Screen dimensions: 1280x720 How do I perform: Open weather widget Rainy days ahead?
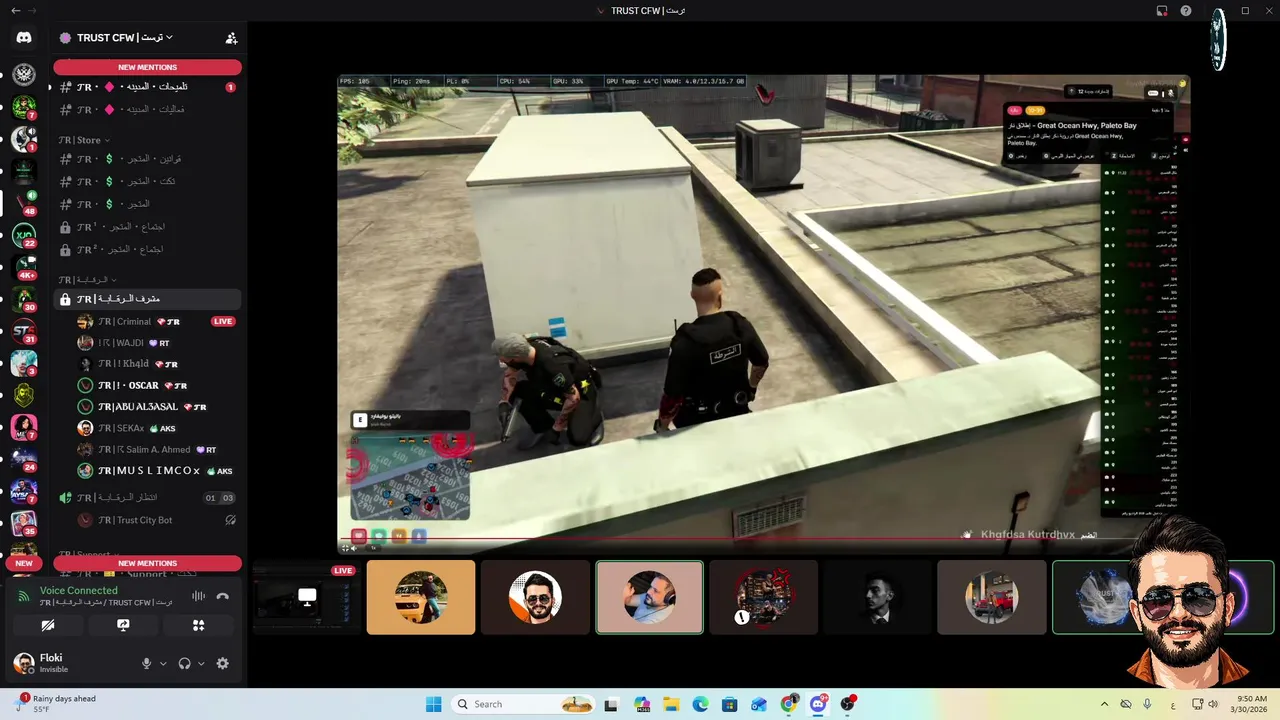click(55, 704)
